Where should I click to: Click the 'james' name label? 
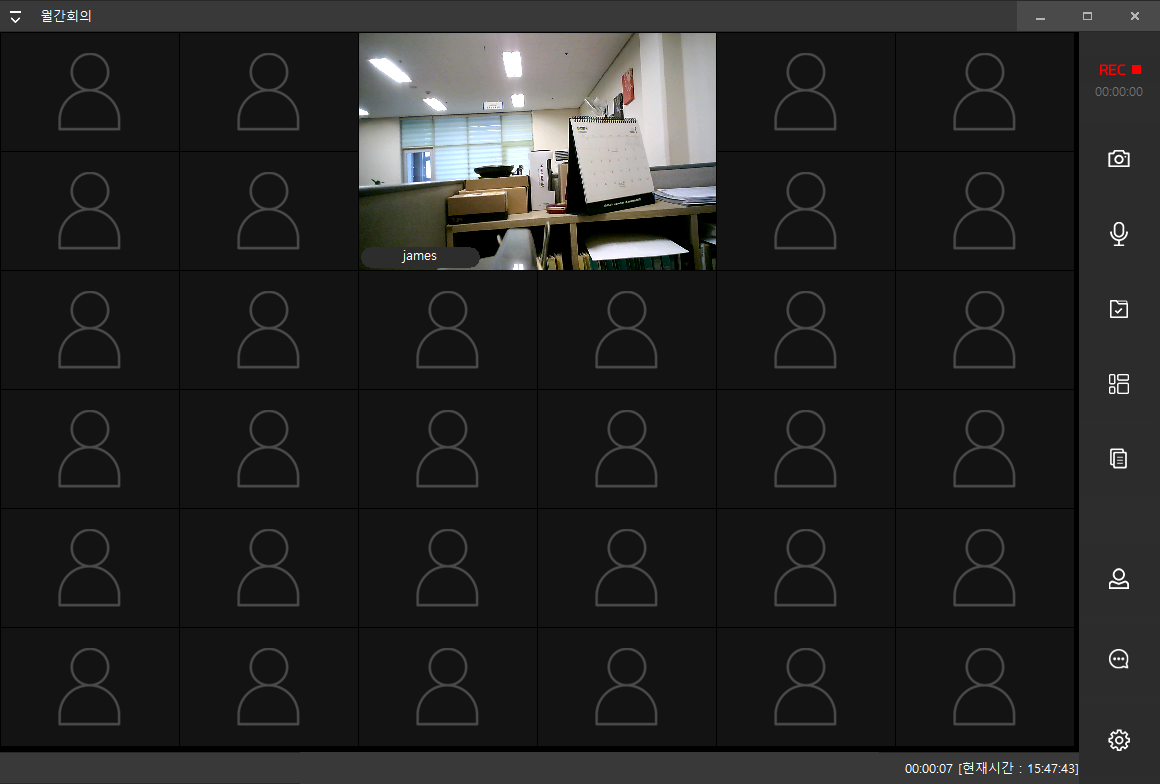419,256
